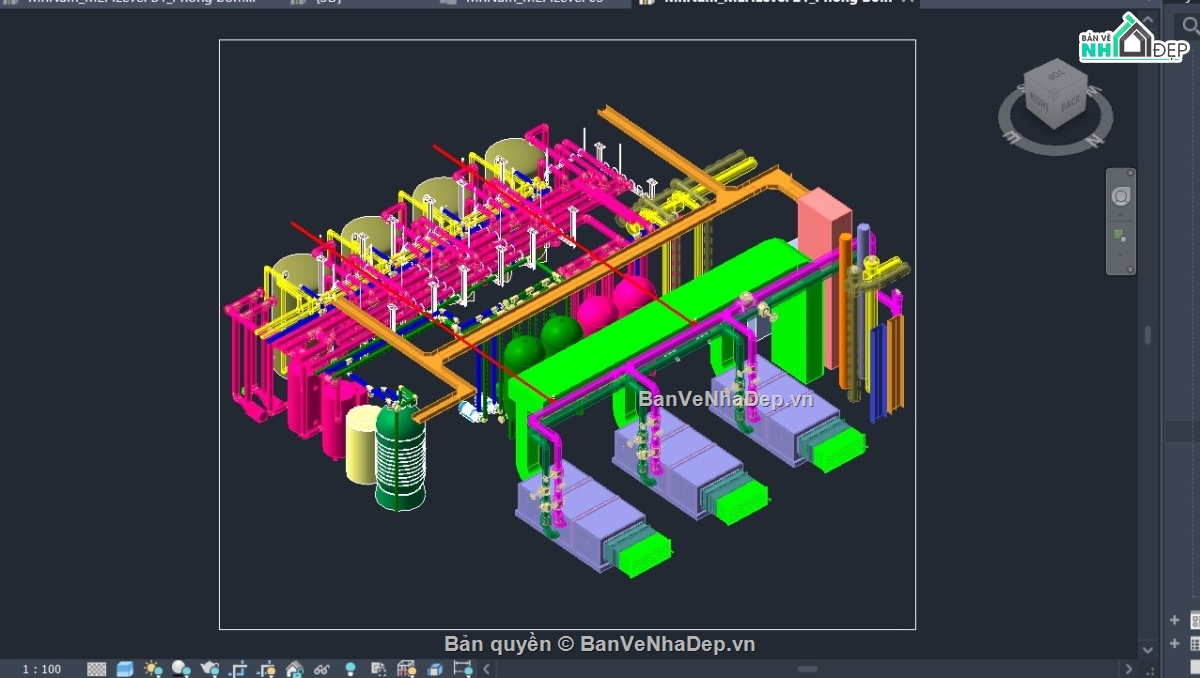
Task: Toggle the grid display icon in status bar
Action: point(97,669)
